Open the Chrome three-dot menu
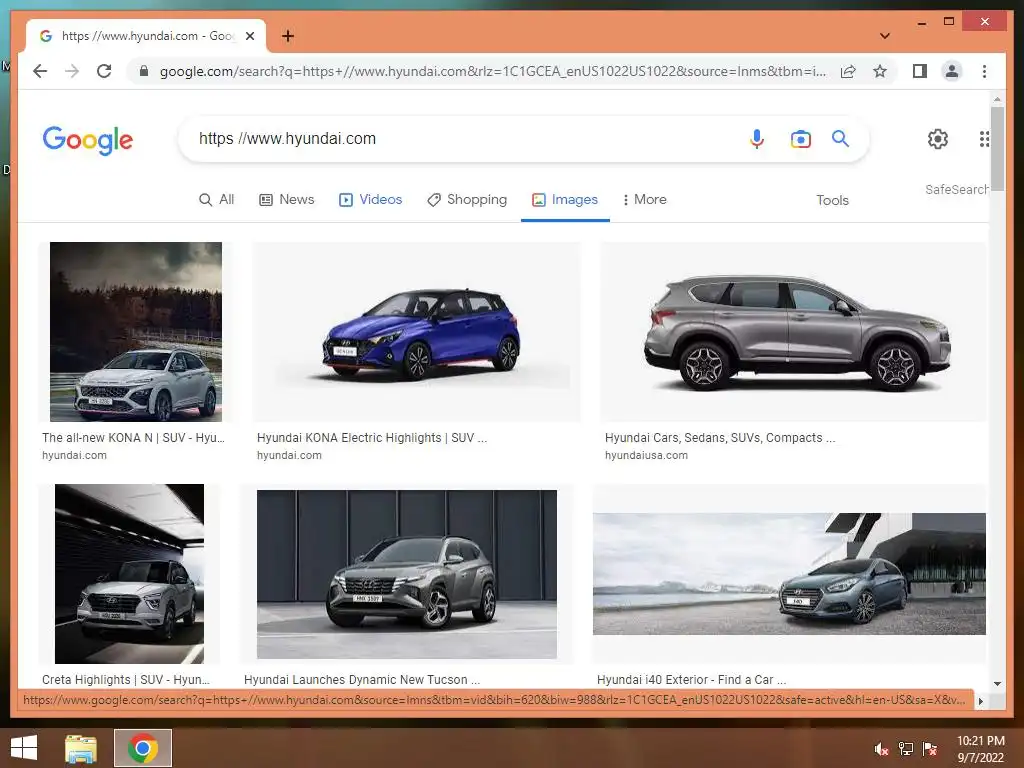Image resolution: width=1024 pixels, height=768 pixels. click(x=984, y=71)
